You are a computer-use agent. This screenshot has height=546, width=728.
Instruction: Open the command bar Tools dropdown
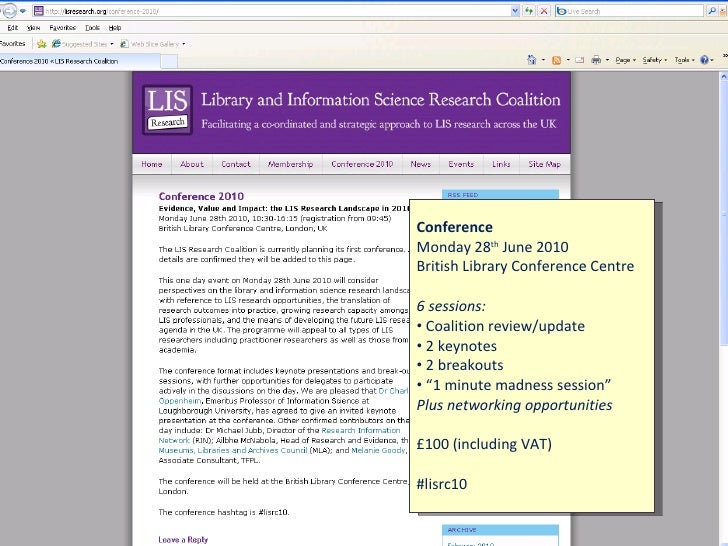[684, 60]
